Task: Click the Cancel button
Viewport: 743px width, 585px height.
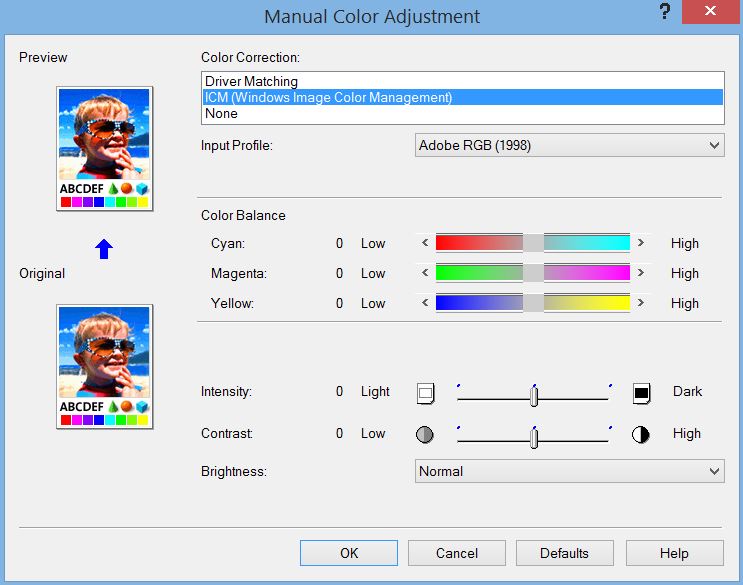Action: tap(457, 553)
